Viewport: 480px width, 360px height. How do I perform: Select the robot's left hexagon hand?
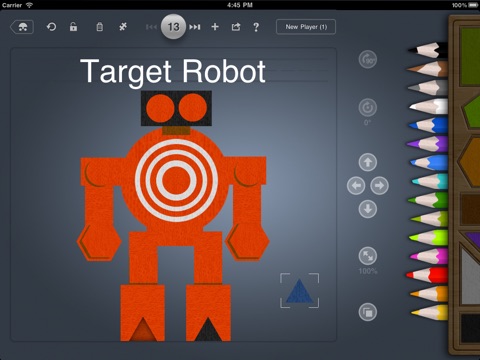[x=99, y=242]
